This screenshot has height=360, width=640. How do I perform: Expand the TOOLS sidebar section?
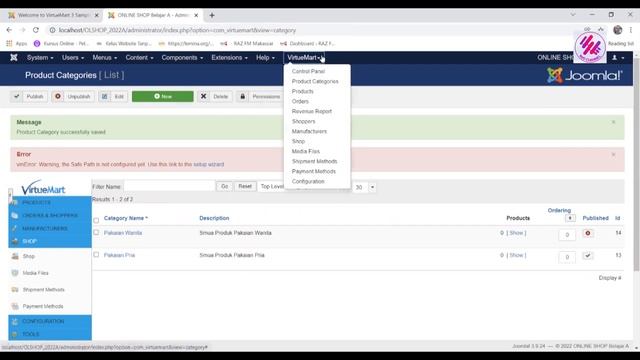click(50, 334)
